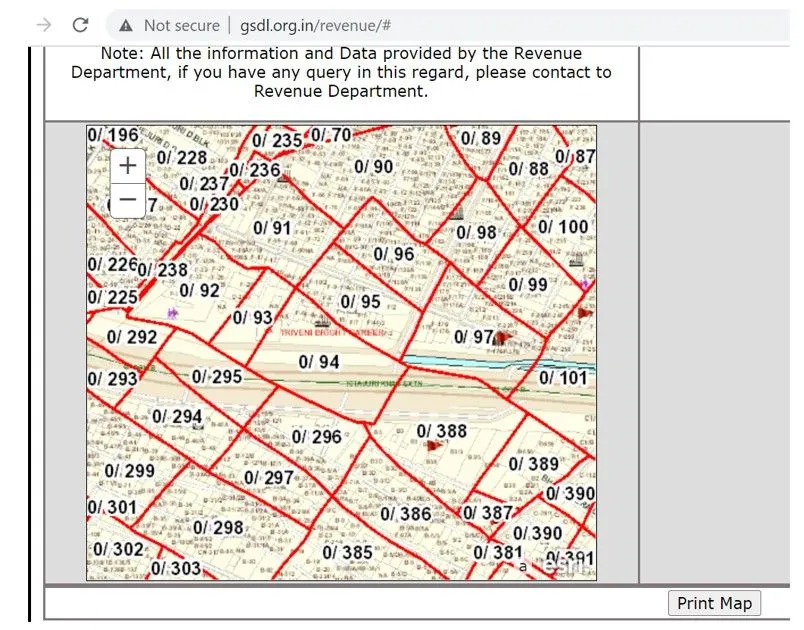Click the parcel labeled 0/389
The height and width of the screenshot is (630, 804).
(x=533, y=464)
